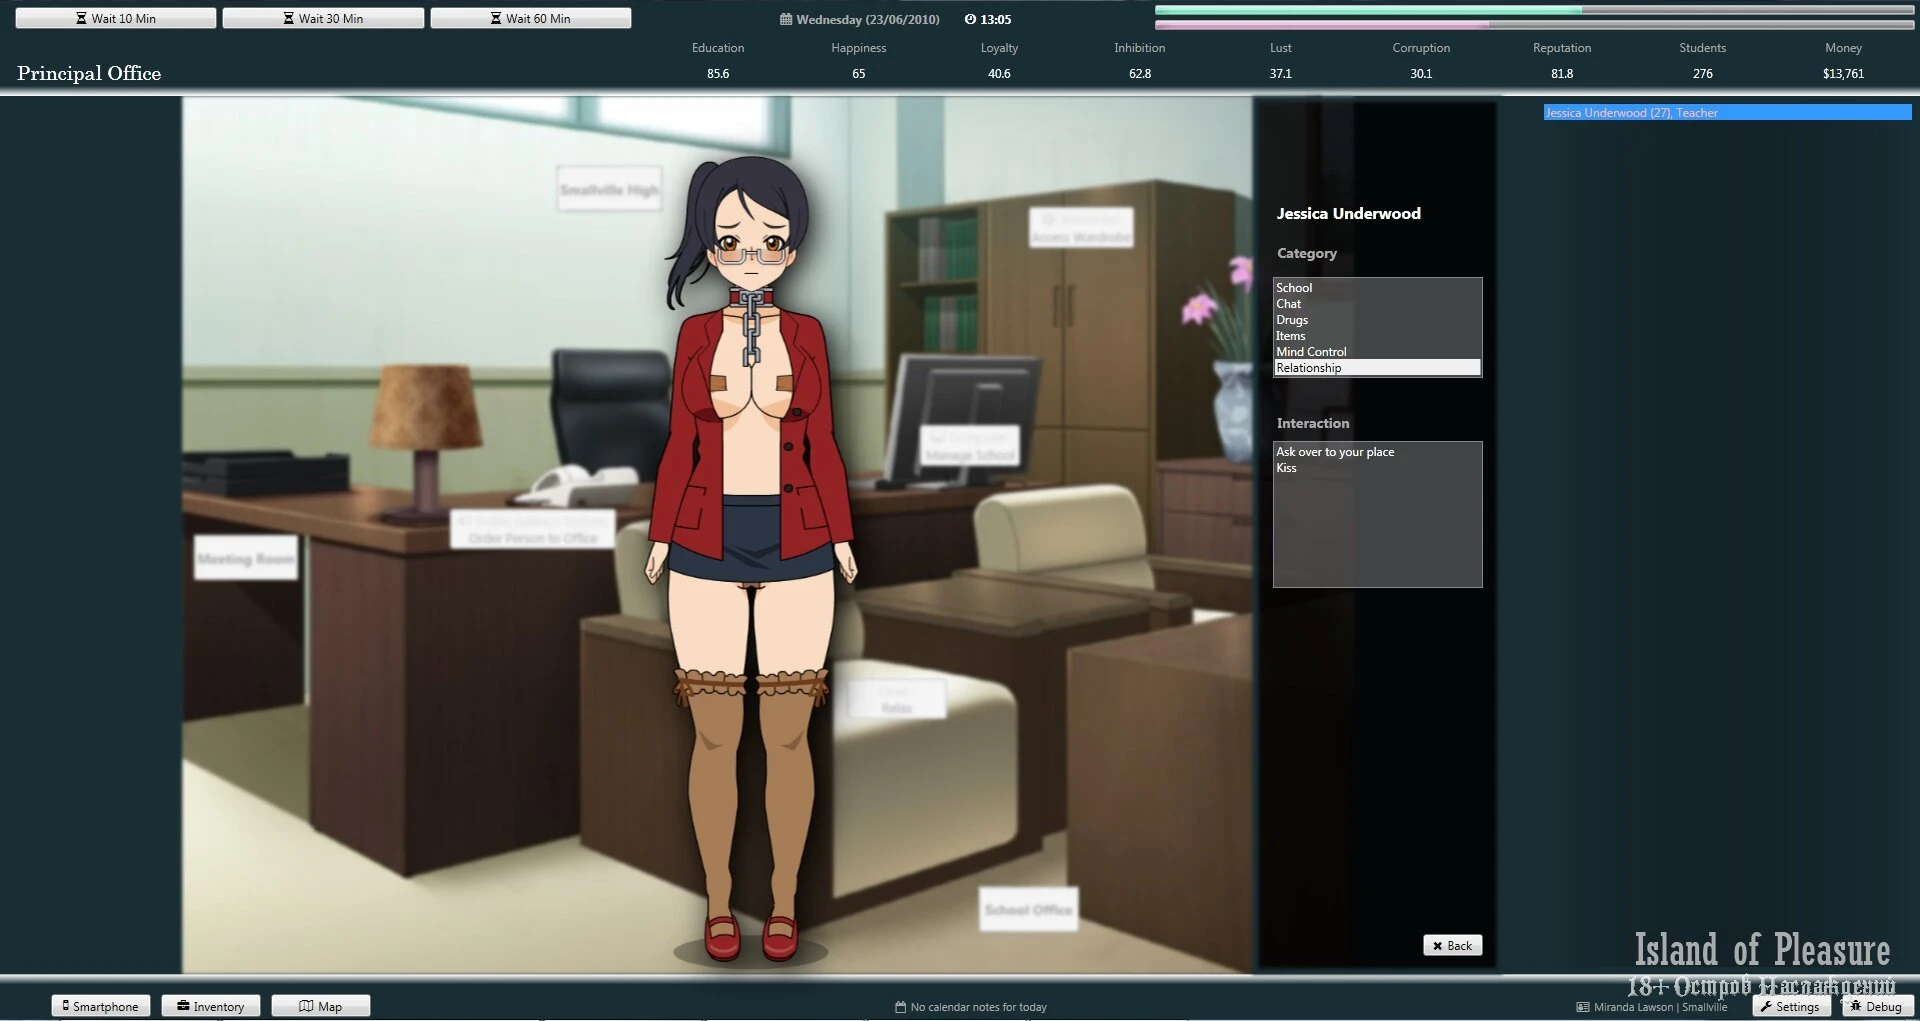Choose the Ask over to your place interaction
Image resolution: width=1920 pixels, height=1021 pixels.
1335,452
